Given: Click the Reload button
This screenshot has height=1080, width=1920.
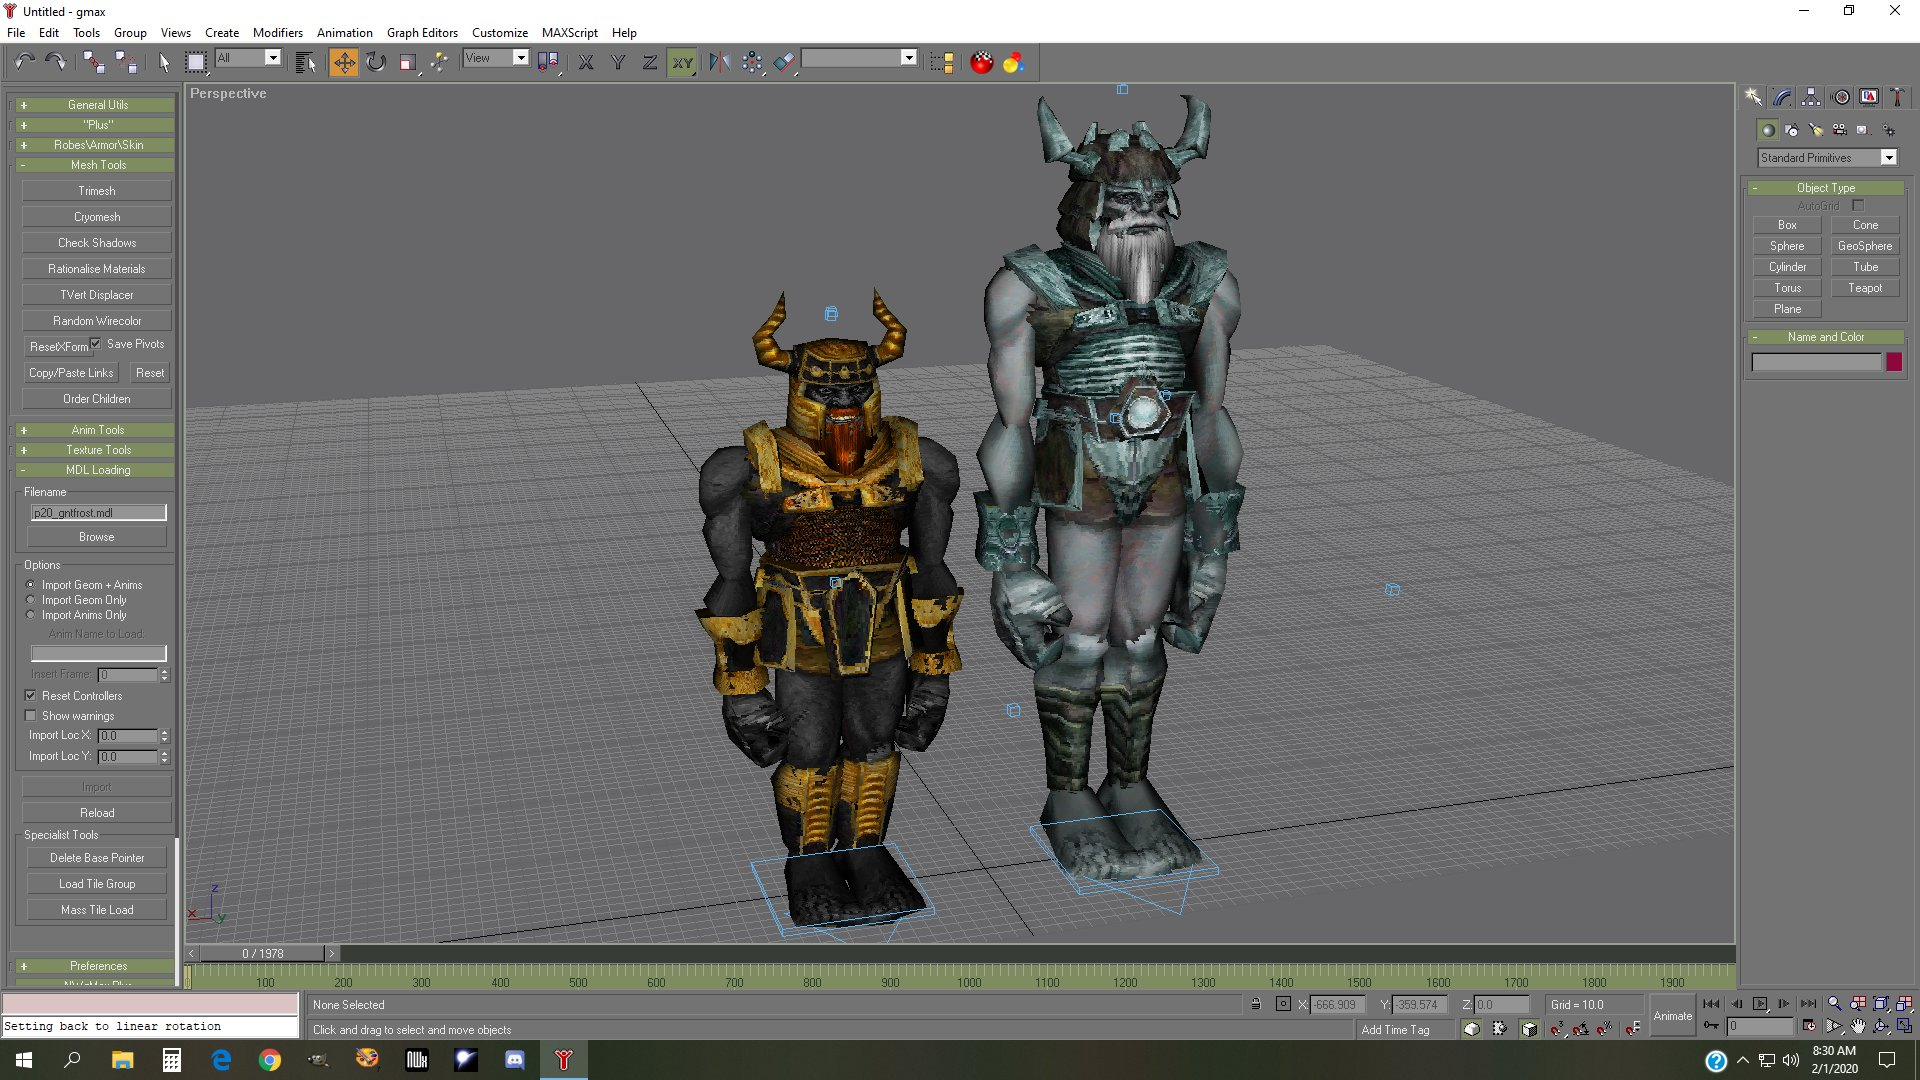Looking at the screenshot, I should pos(97,813).
